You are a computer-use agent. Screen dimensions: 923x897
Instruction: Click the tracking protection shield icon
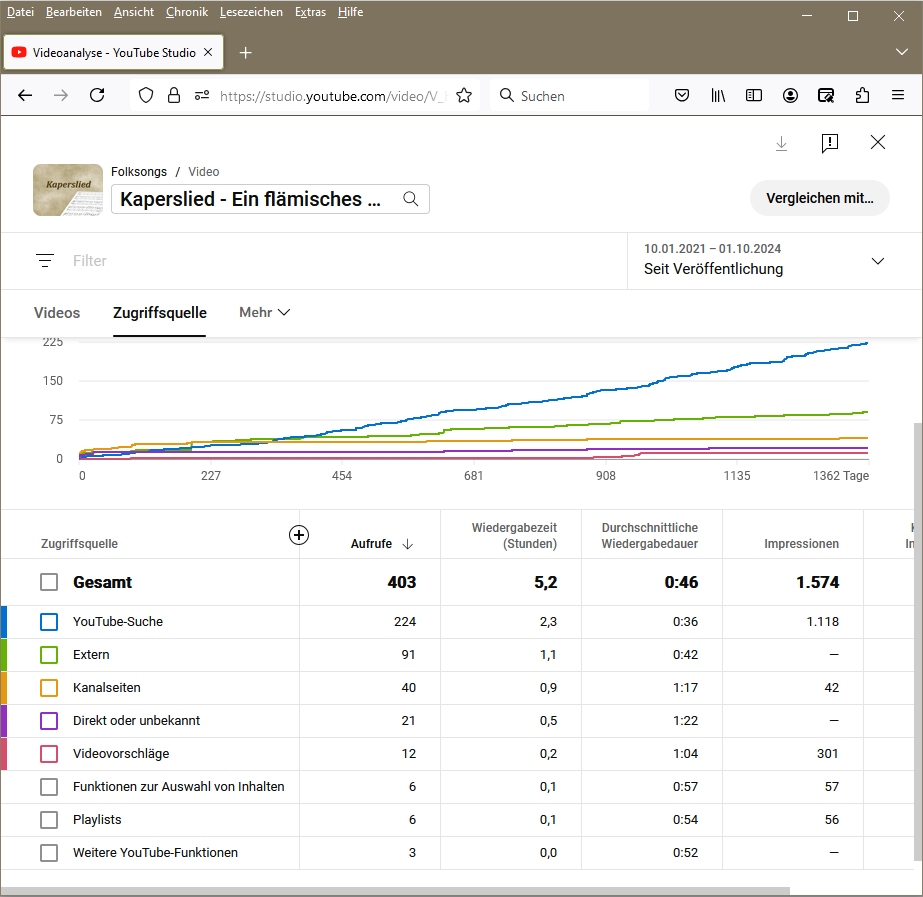[x=146, y=95]
